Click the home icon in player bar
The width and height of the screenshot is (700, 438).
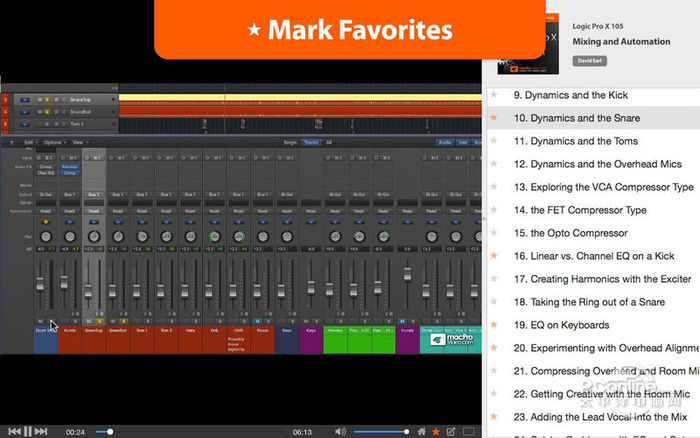421,431
